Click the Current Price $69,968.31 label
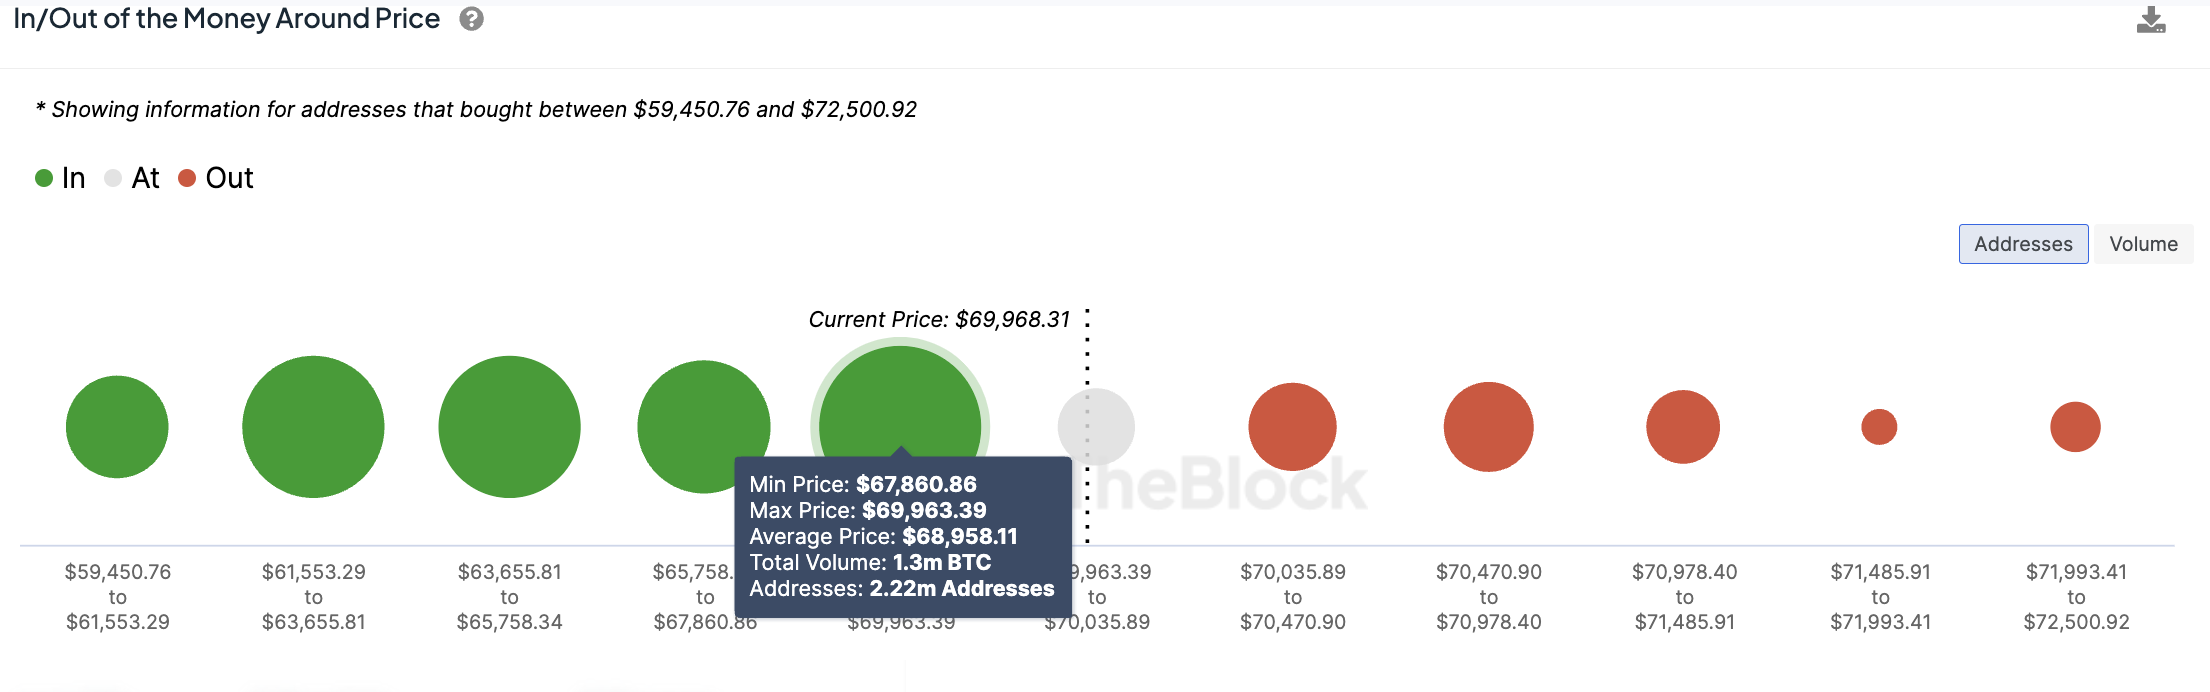The height and width of the screenshot is (692, 2210). pos(939,320)
